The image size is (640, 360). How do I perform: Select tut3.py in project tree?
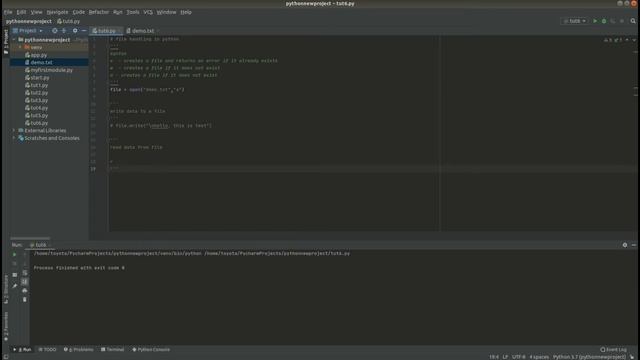coord(36,100)
